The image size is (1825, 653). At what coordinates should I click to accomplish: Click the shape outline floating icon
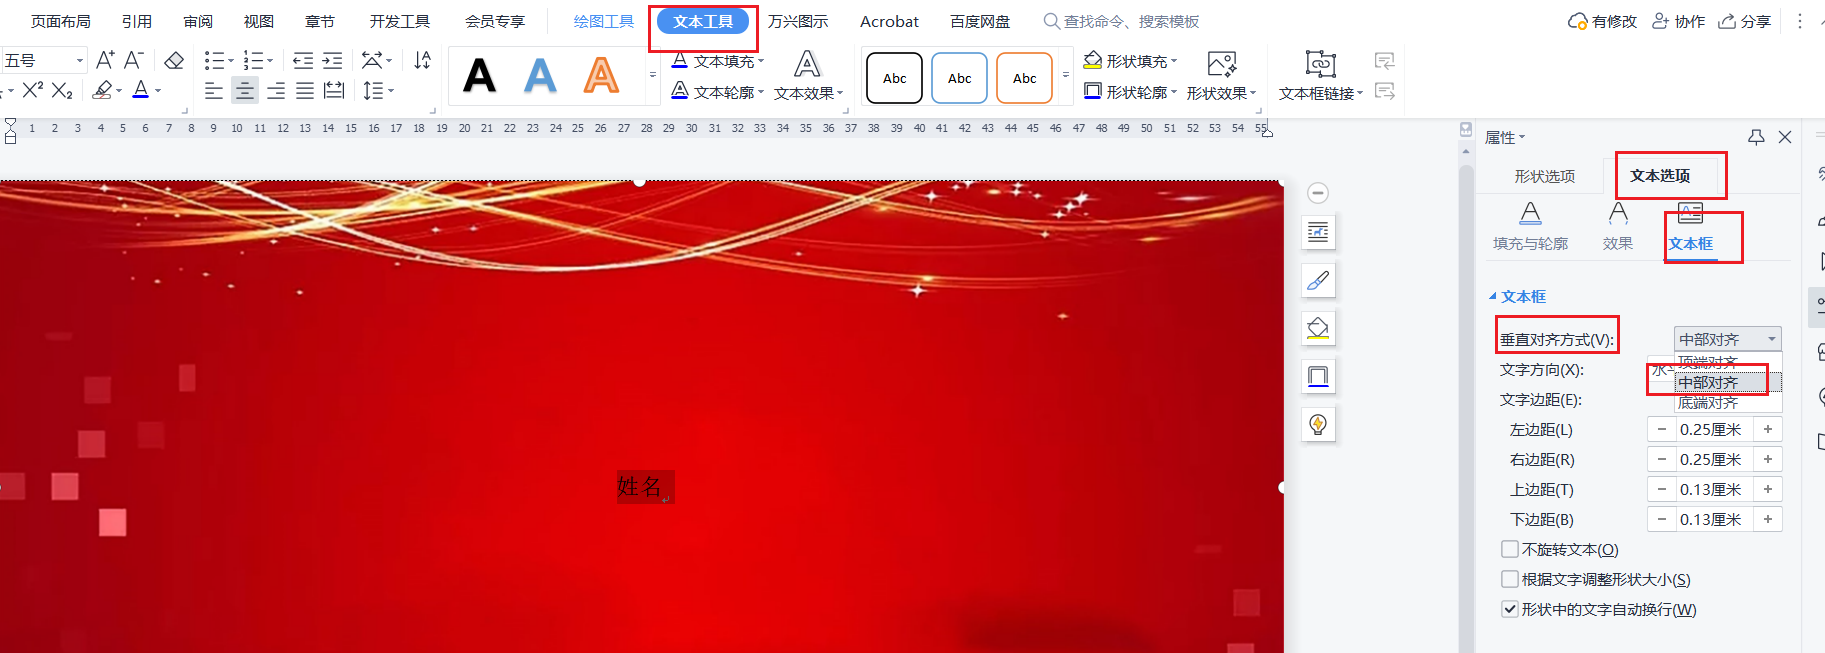click(x=1318, y=376)
